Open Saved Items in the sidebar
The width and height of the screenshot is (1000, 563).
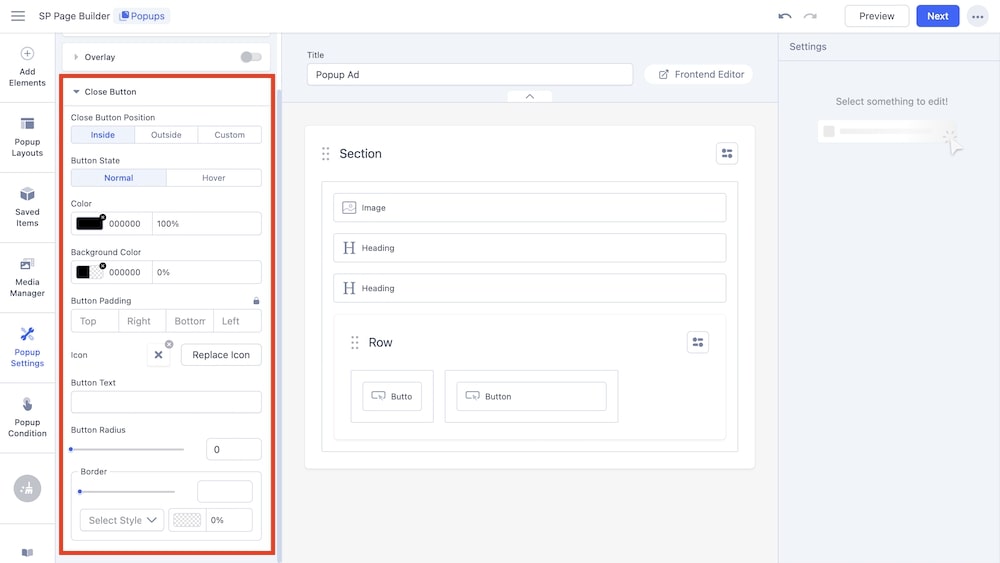tap(27, 205)
